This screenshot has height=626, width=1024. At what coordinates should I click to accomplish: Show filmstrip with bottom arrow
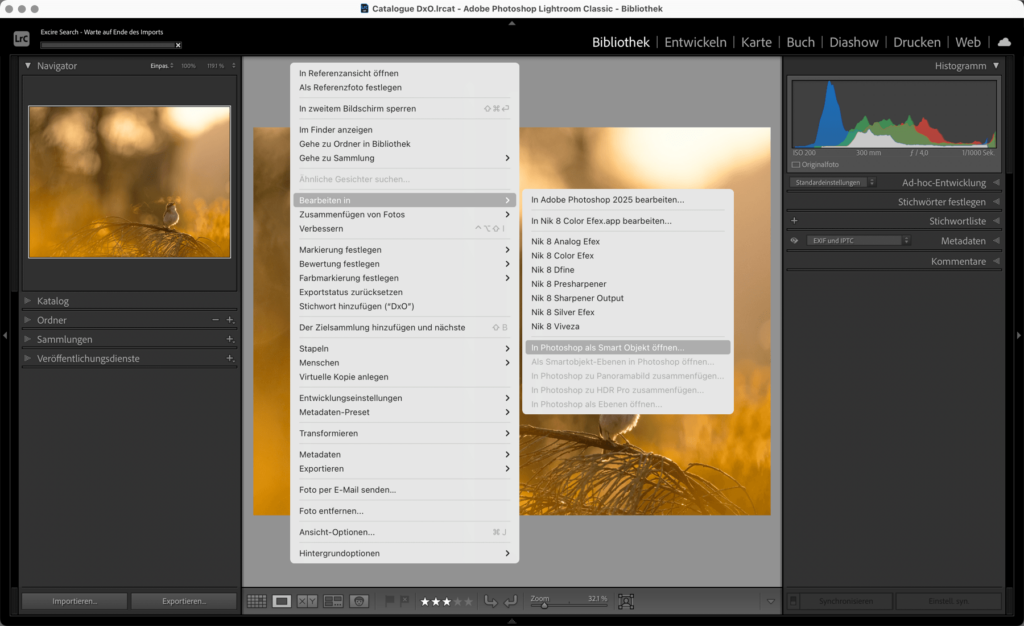pos(512,621)
